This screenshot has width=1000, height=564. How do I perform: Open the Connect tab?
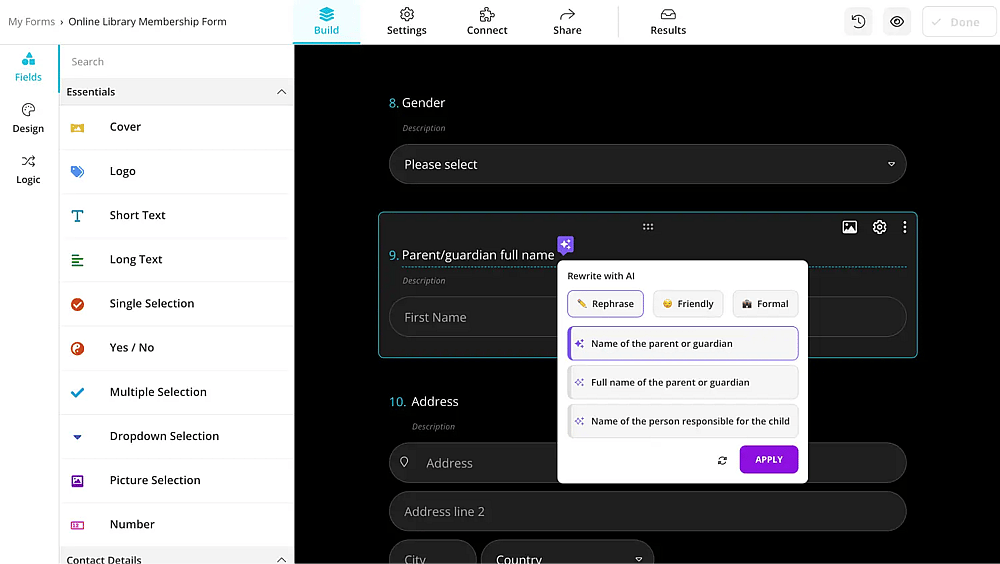[x=487, y=22]
